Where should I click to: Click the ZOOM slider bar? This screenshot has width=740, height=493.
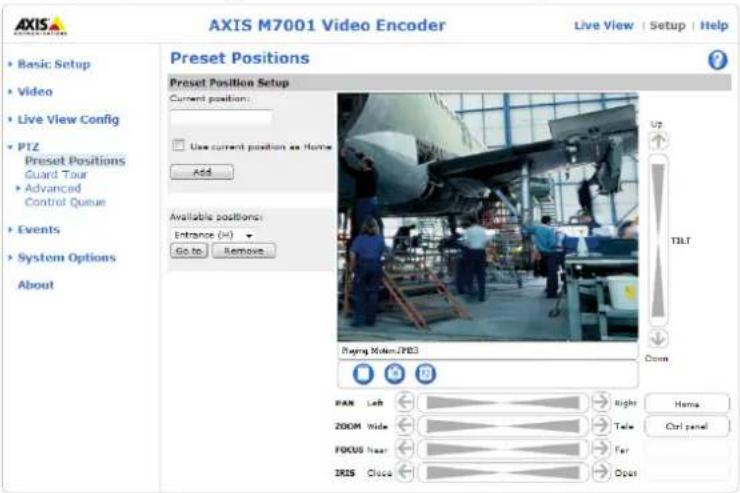(503, 426)
